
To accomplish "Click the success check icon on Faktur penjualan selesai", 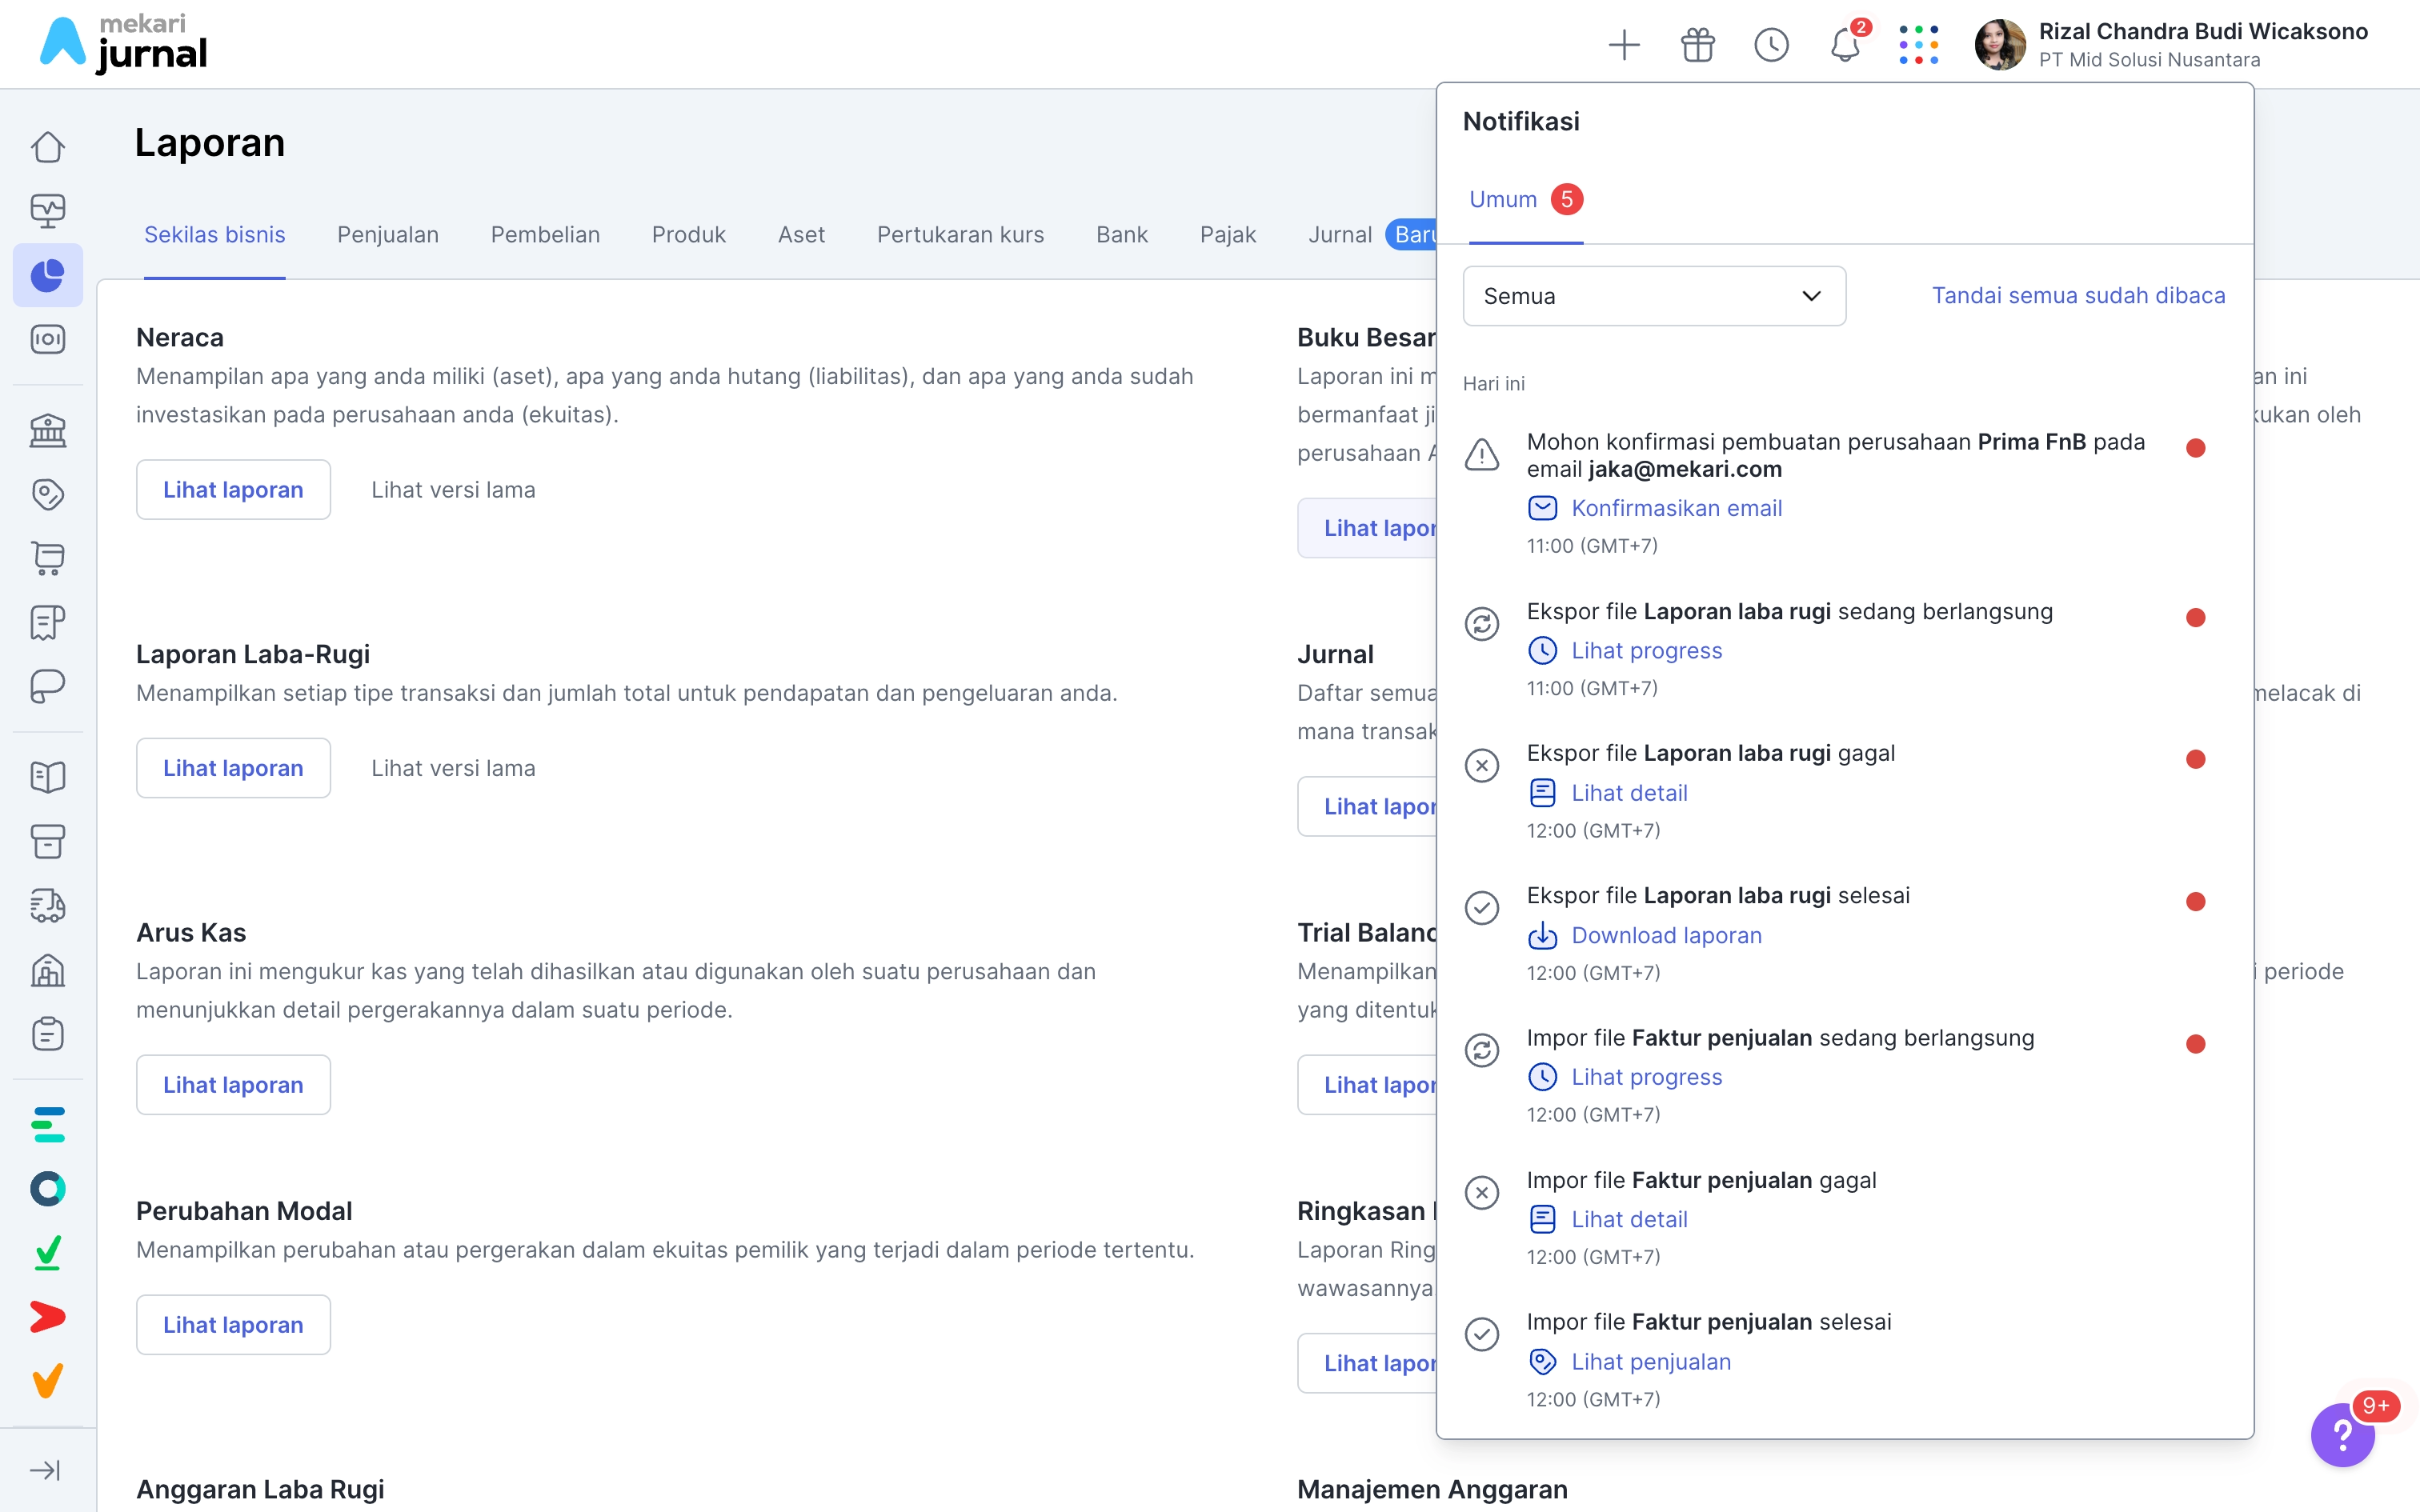I will 1481,1334.
